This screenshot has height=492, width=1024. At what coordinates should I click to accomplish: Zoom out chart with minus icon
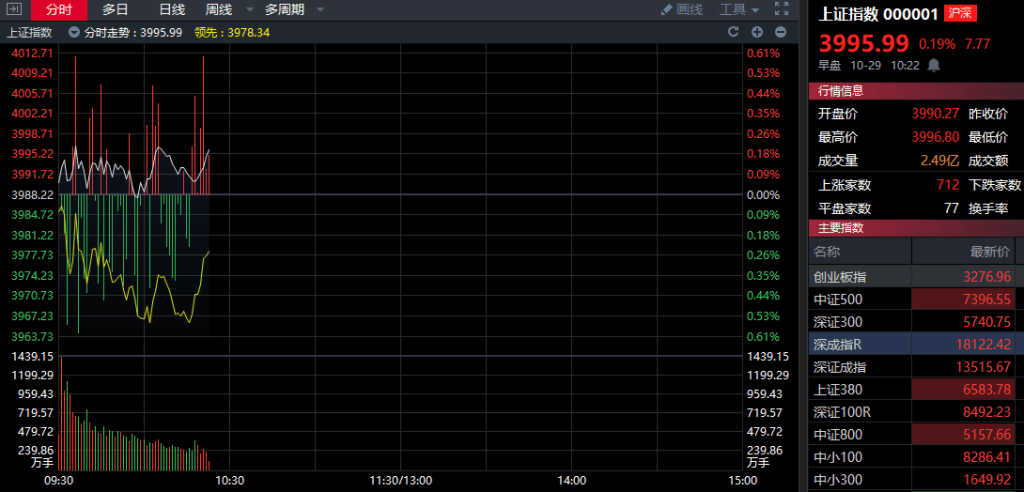(x=780, y=32)
